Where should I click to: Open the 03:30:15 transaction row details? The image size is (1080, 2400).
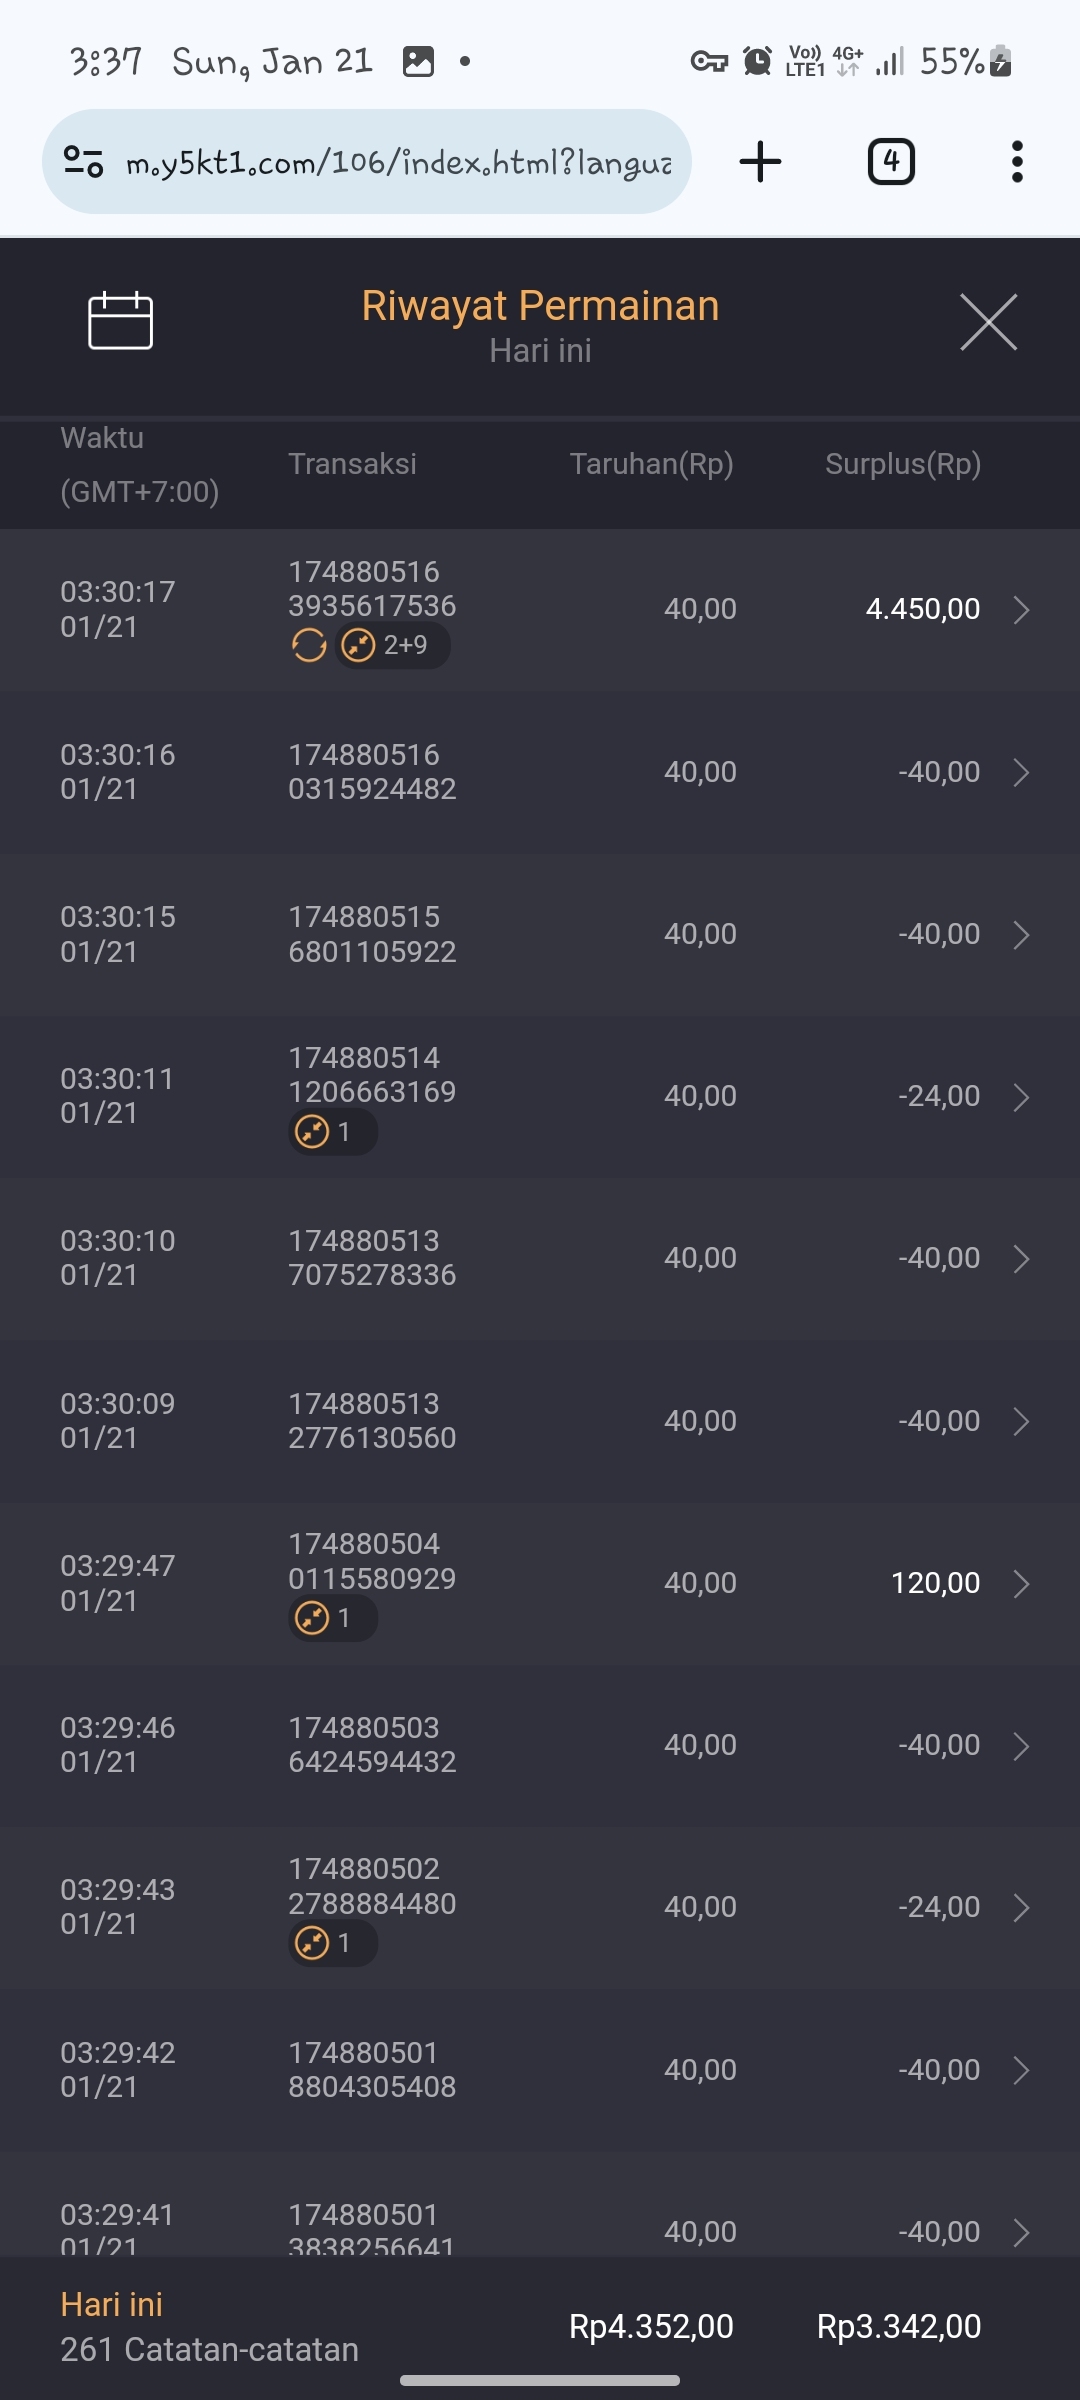click(540, 934)
